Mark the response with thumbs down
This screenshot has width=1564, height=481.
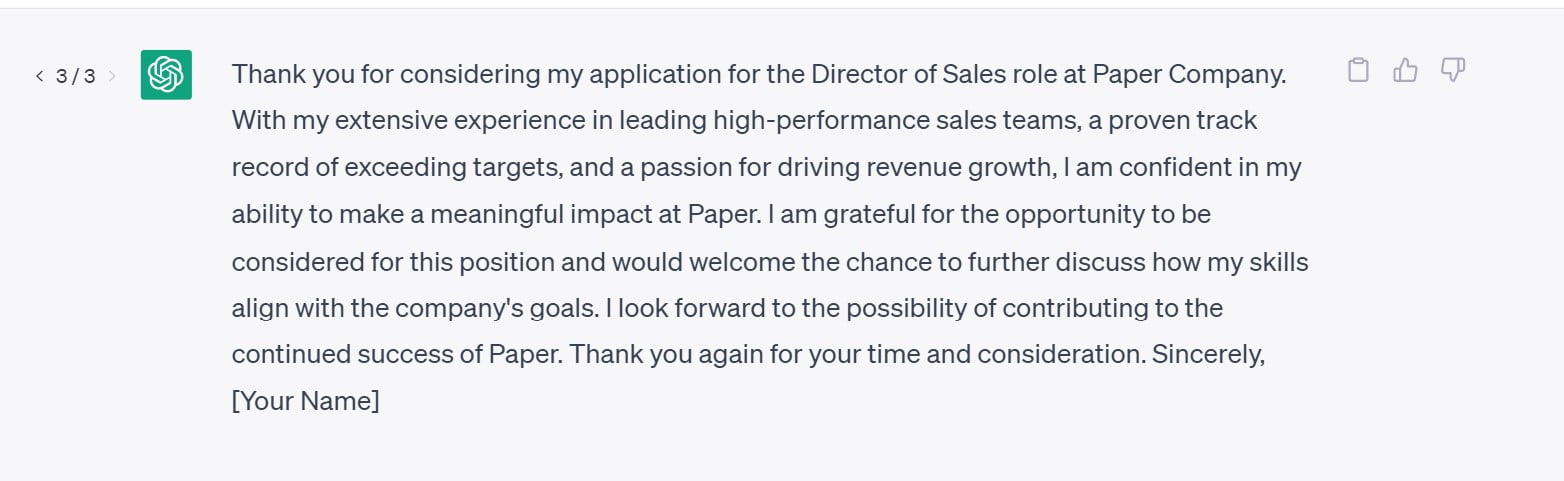[1453, 70]
